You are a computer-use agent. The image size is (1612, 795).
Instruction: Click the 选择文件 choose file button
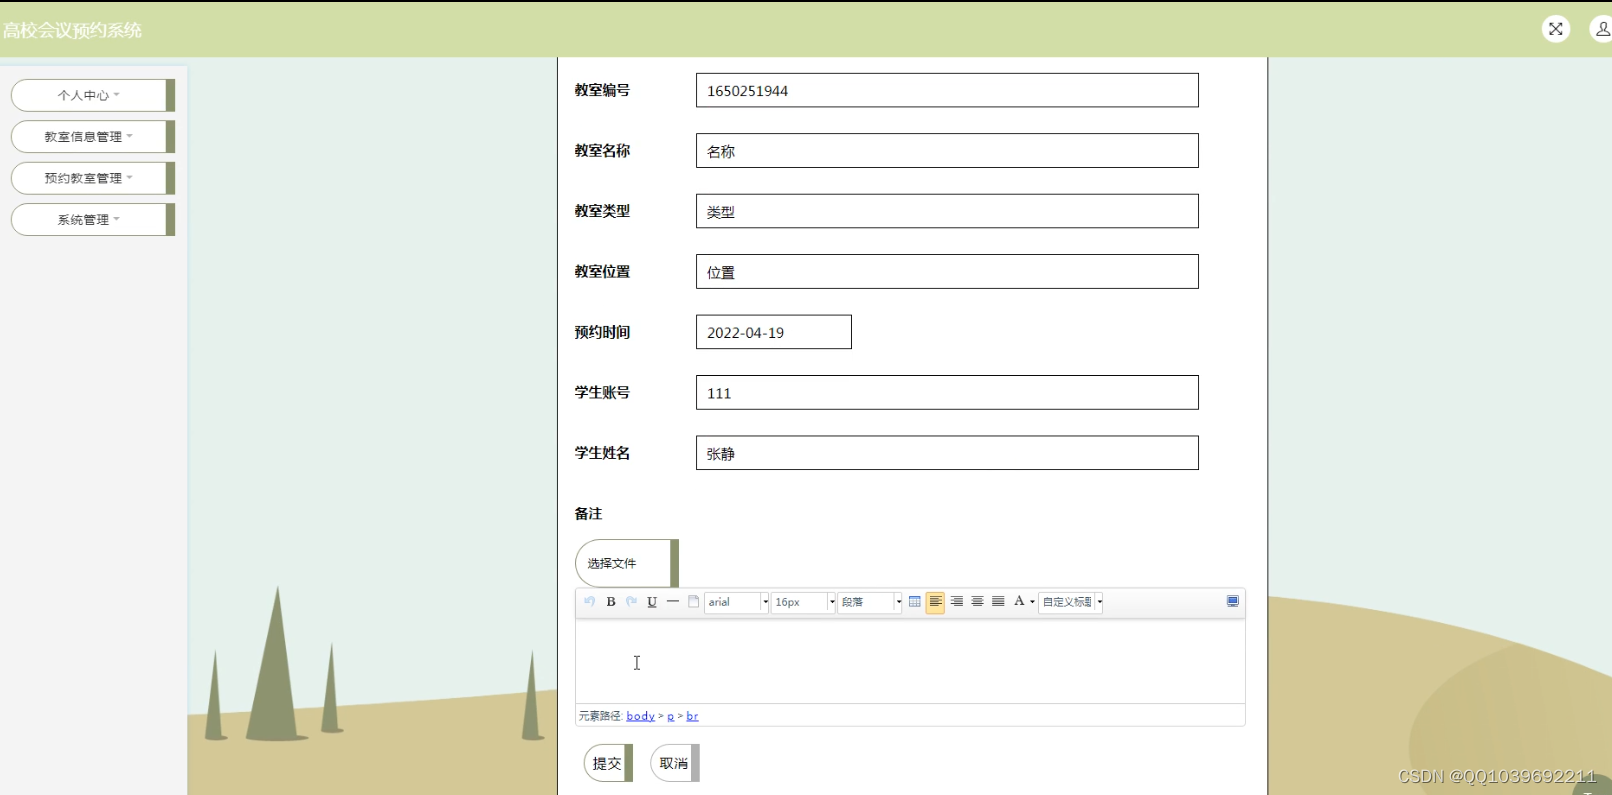(625, 563)
